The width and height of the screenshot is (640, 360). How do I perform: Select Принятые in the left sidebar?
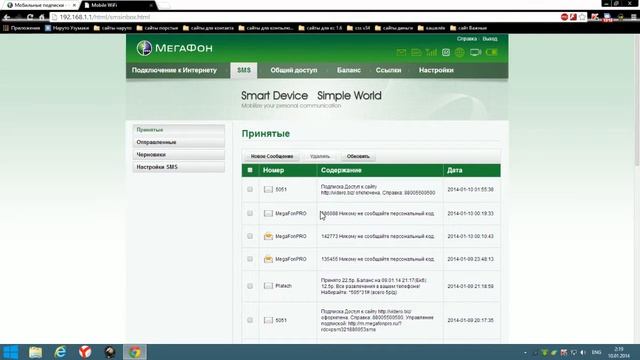179,130
